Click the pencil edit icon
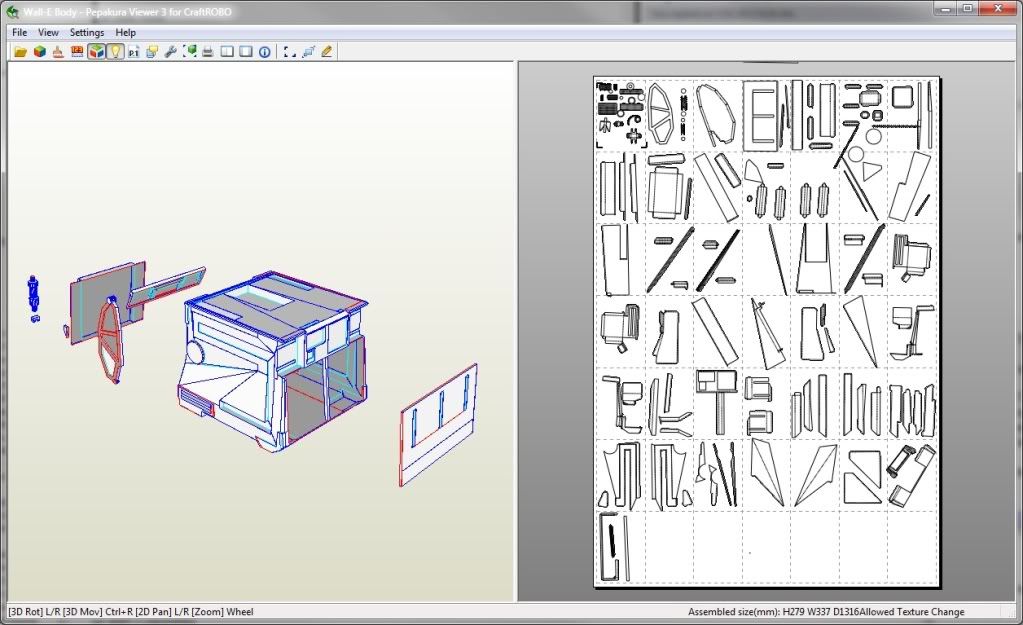The image size is (1023, 625). (327, 52)
